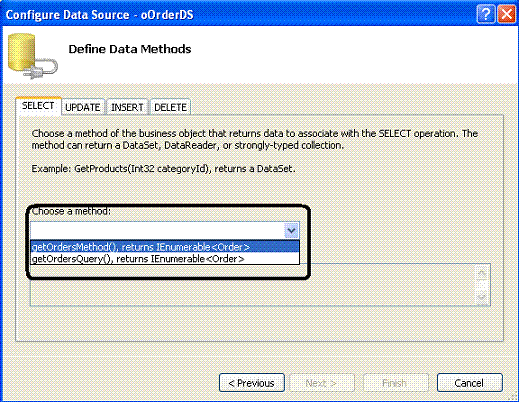Cancel the data source configuration
This screenshot has width=519, height=402.
[x=469, y=383]
